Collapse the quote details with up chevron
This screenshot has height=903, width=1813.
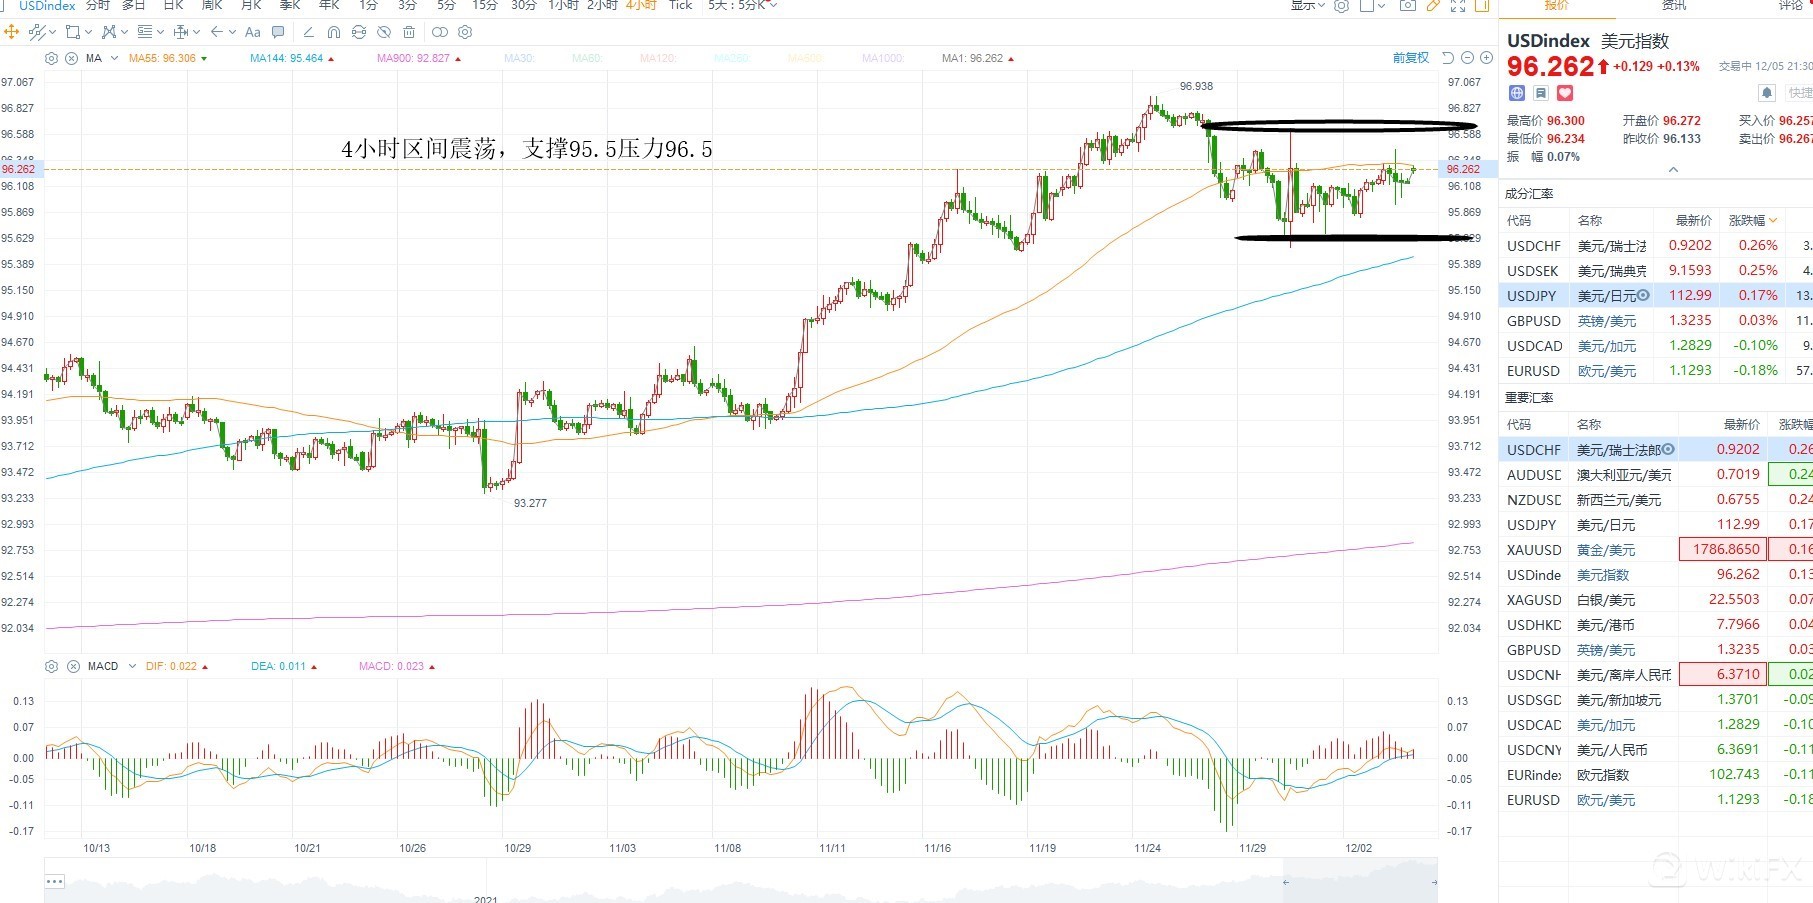tap(1673, 170)
